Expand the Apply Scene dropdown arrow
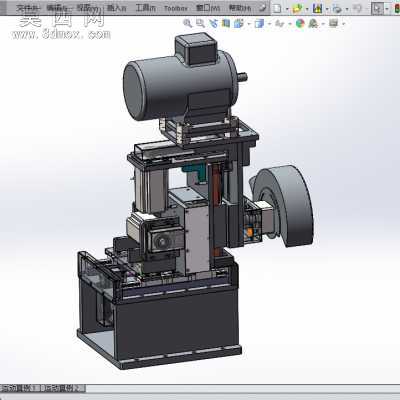Image resolution: width=400 pixels, height=400 pixels. point(323,24)
